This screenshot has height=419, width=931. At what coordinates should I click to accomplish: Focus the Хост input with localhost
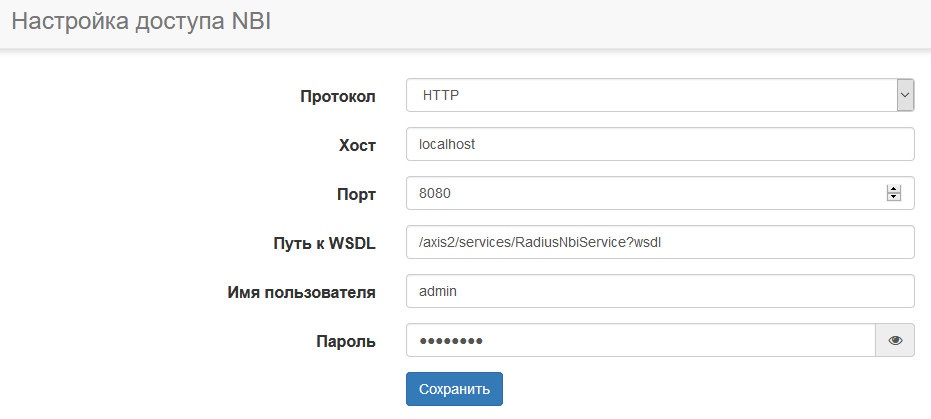click(x=660, y=144)
